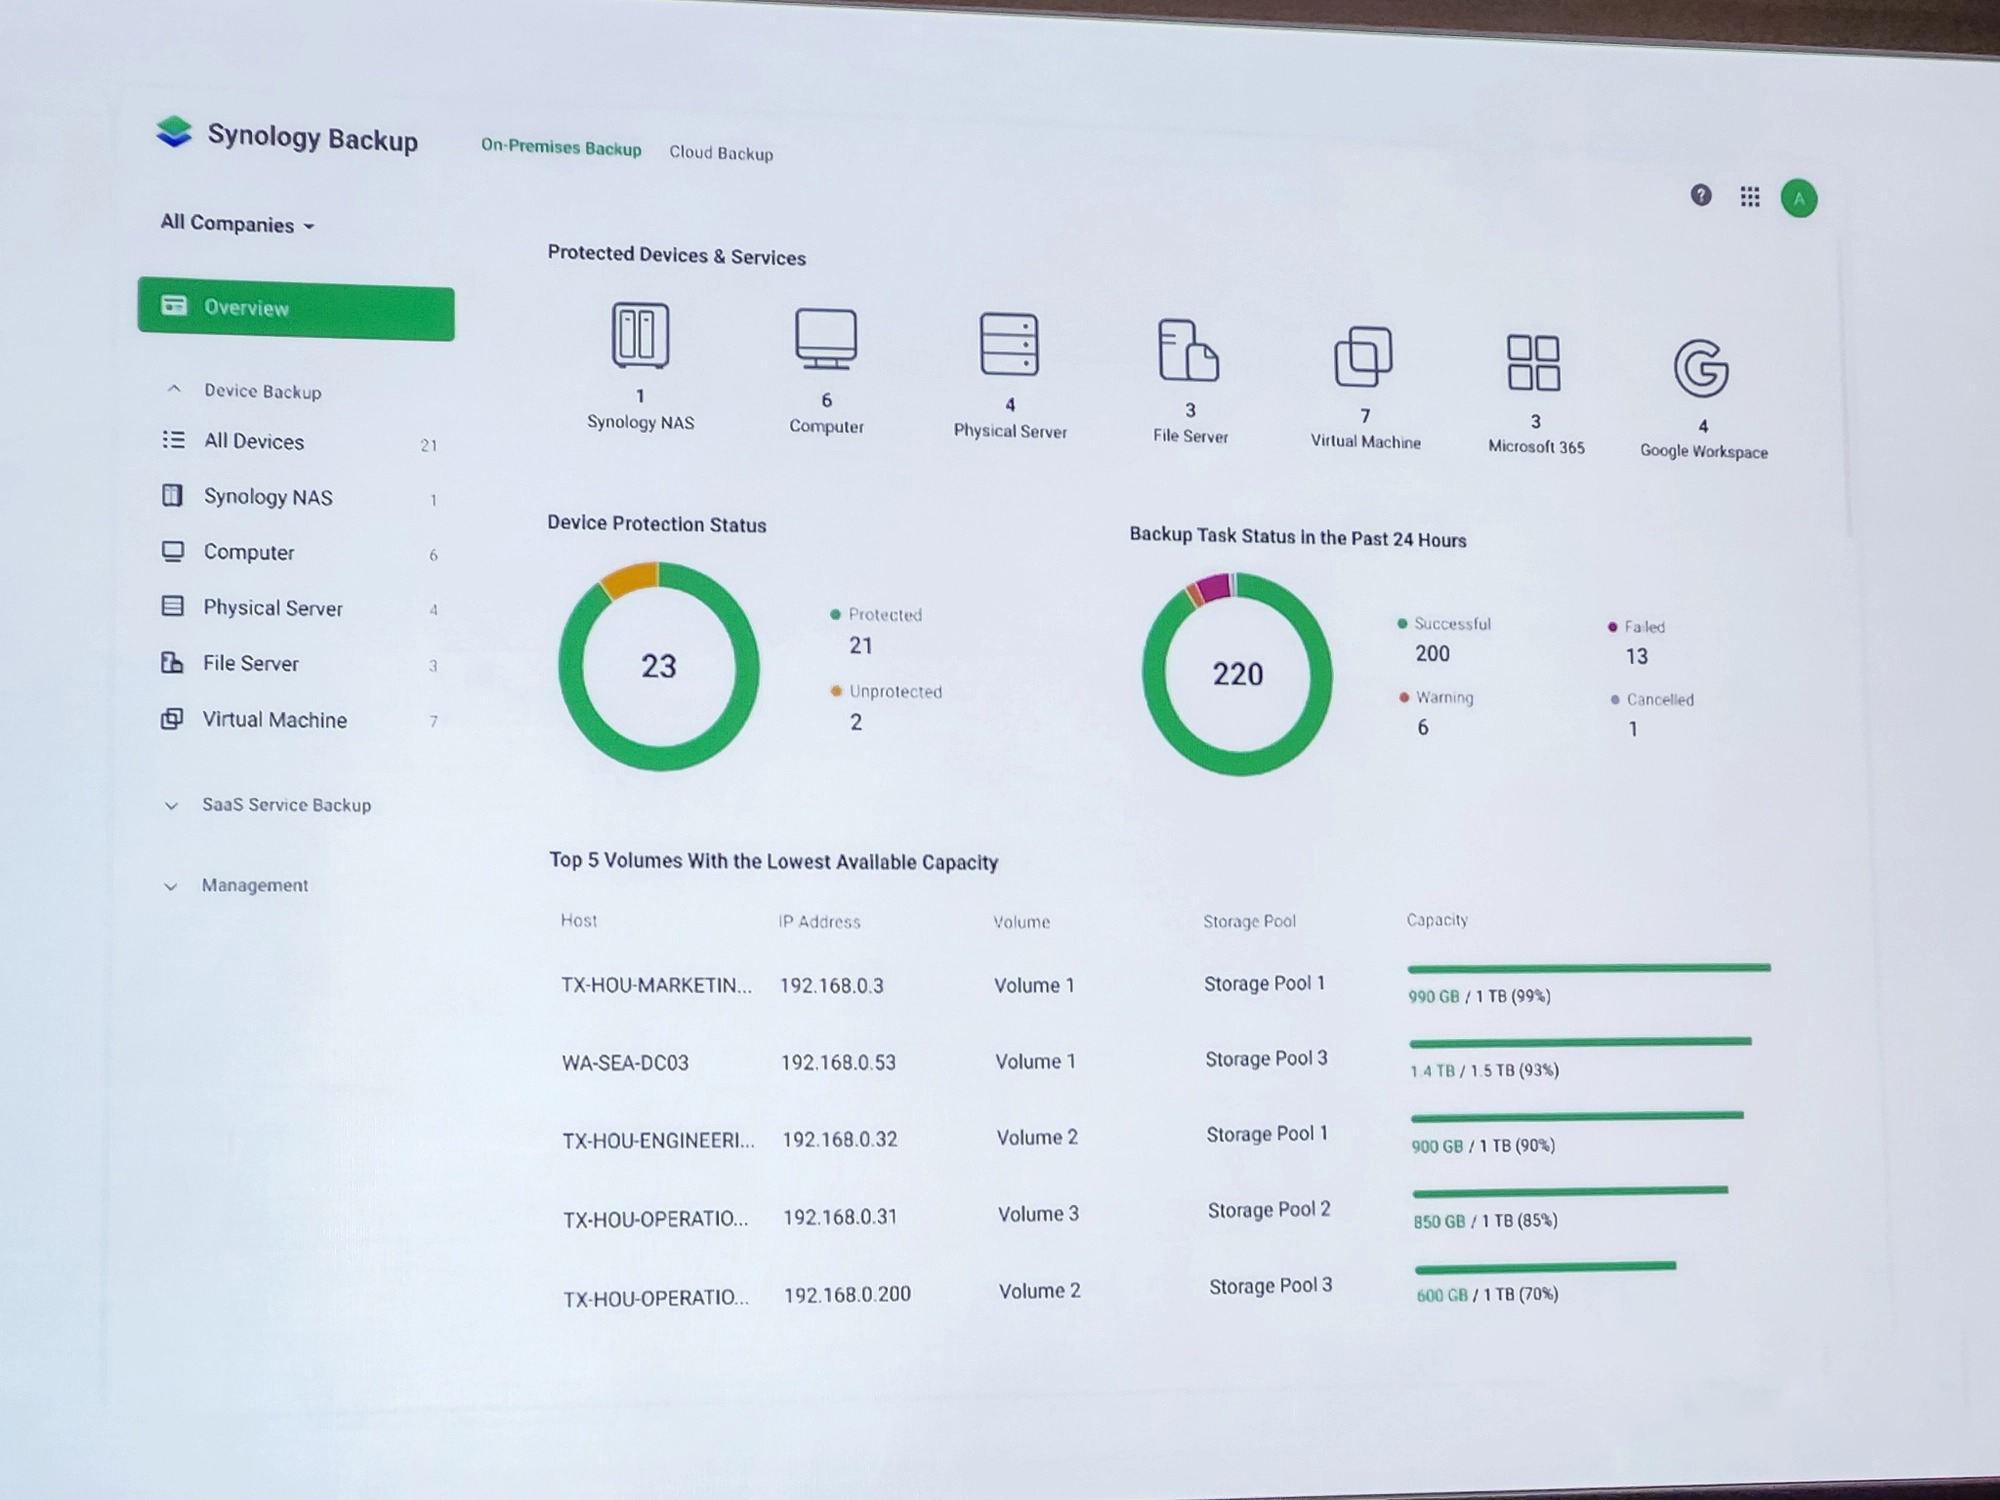Click the Volume column header
Screen dimensions: 2000x1500
click(1021, 922)
